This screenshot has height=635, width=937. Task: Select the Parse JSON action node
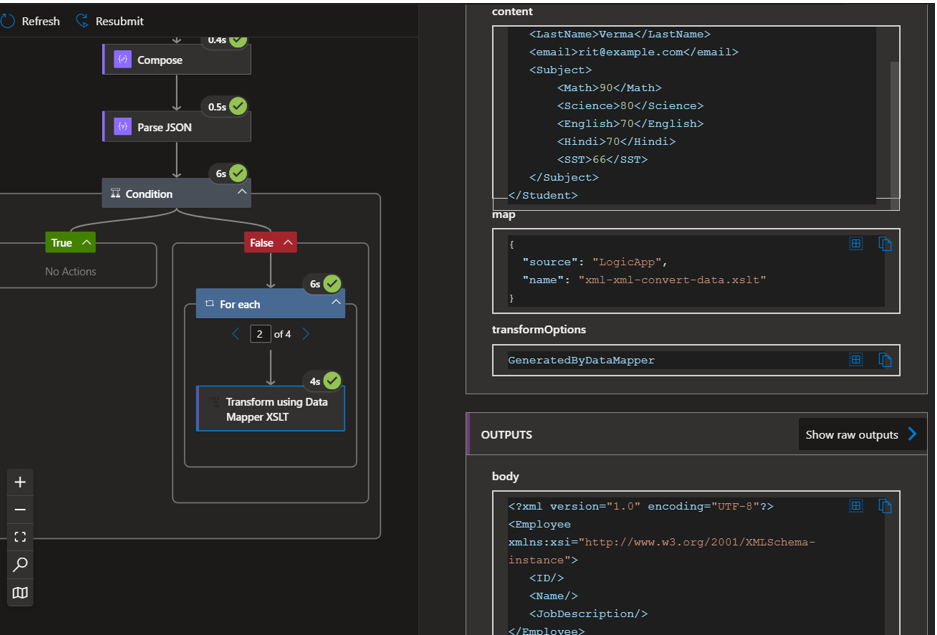pos(176,127)
